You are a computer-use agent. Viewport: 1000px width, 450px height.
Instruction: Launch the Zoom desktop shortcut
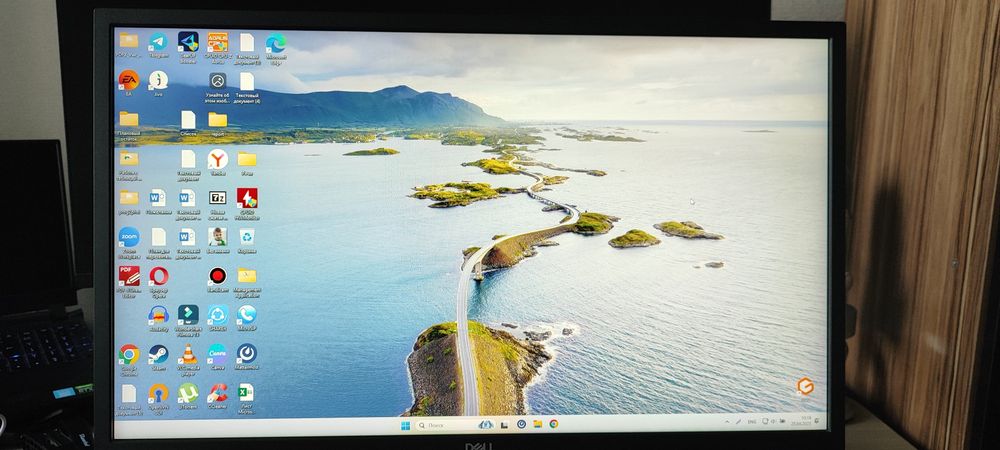coord(129,237)
